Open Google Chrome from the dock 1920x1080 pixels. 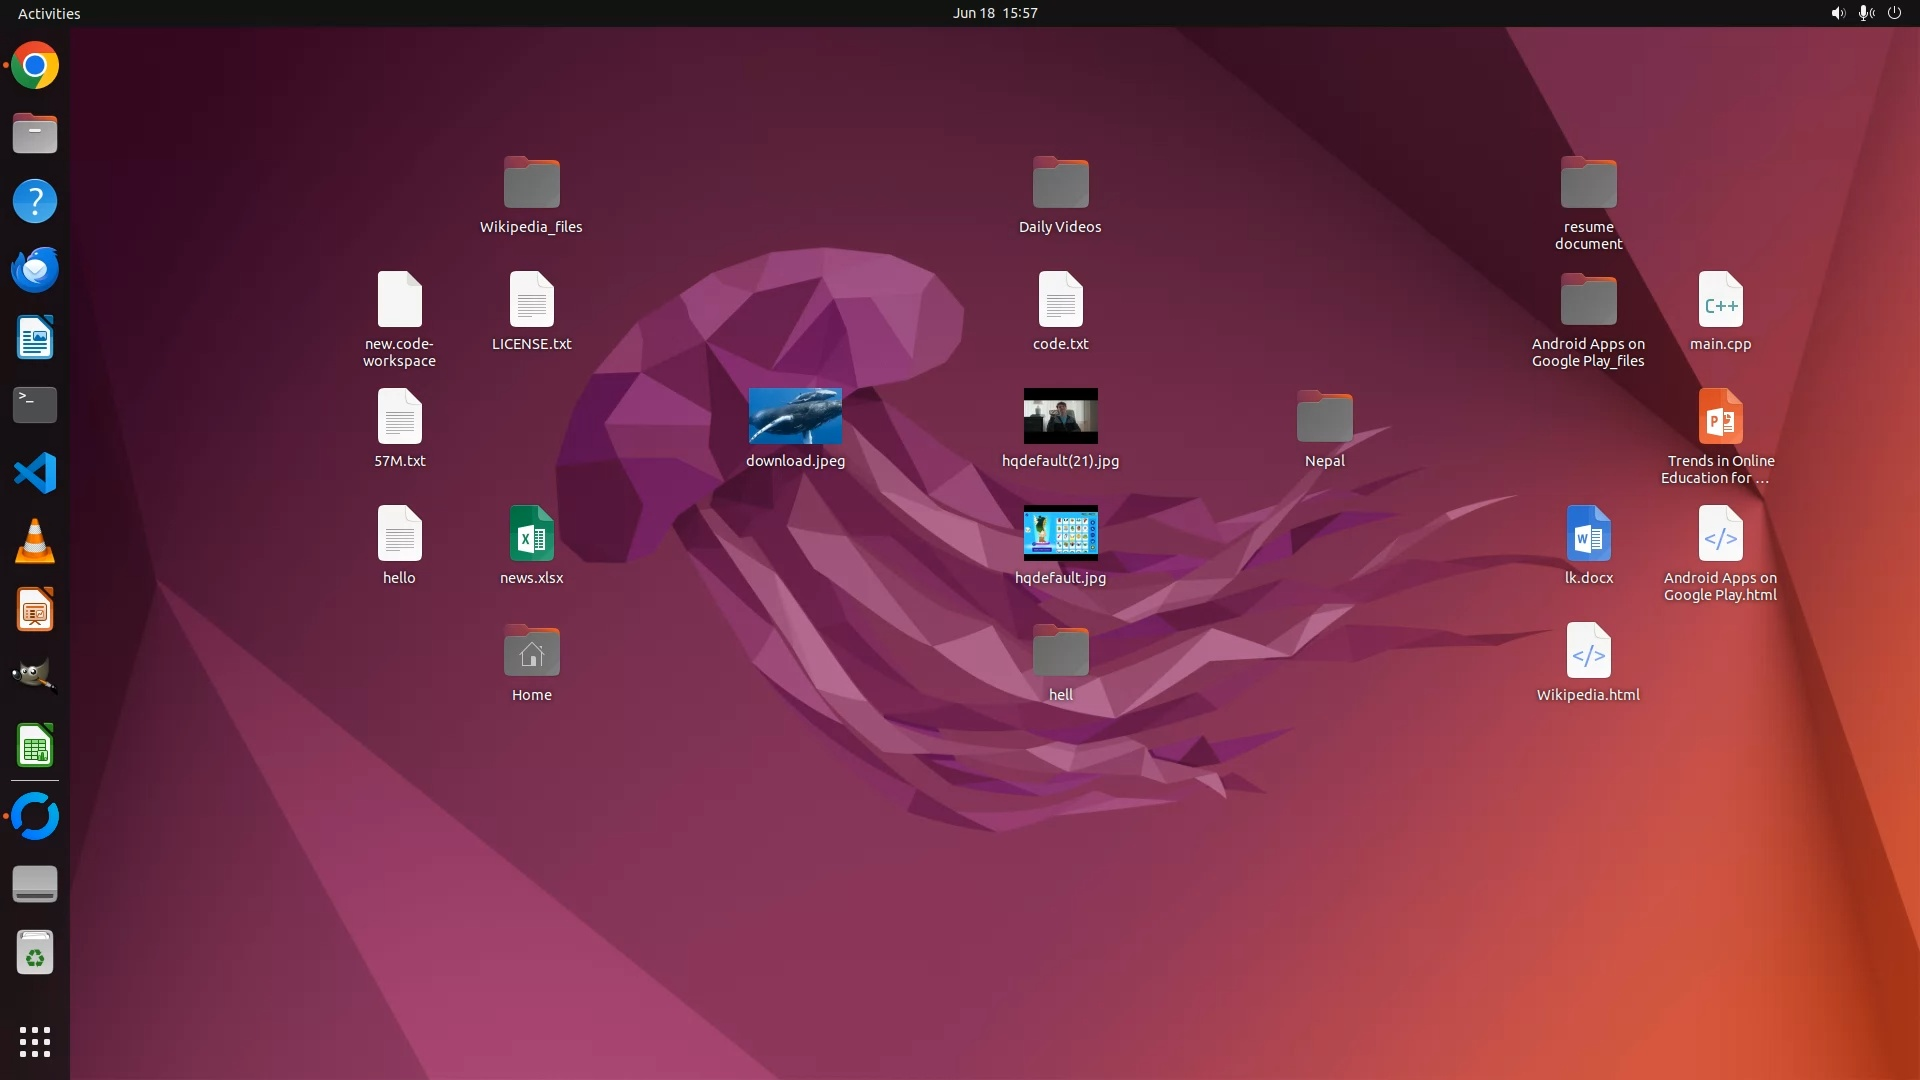click(x=35, y=66)
